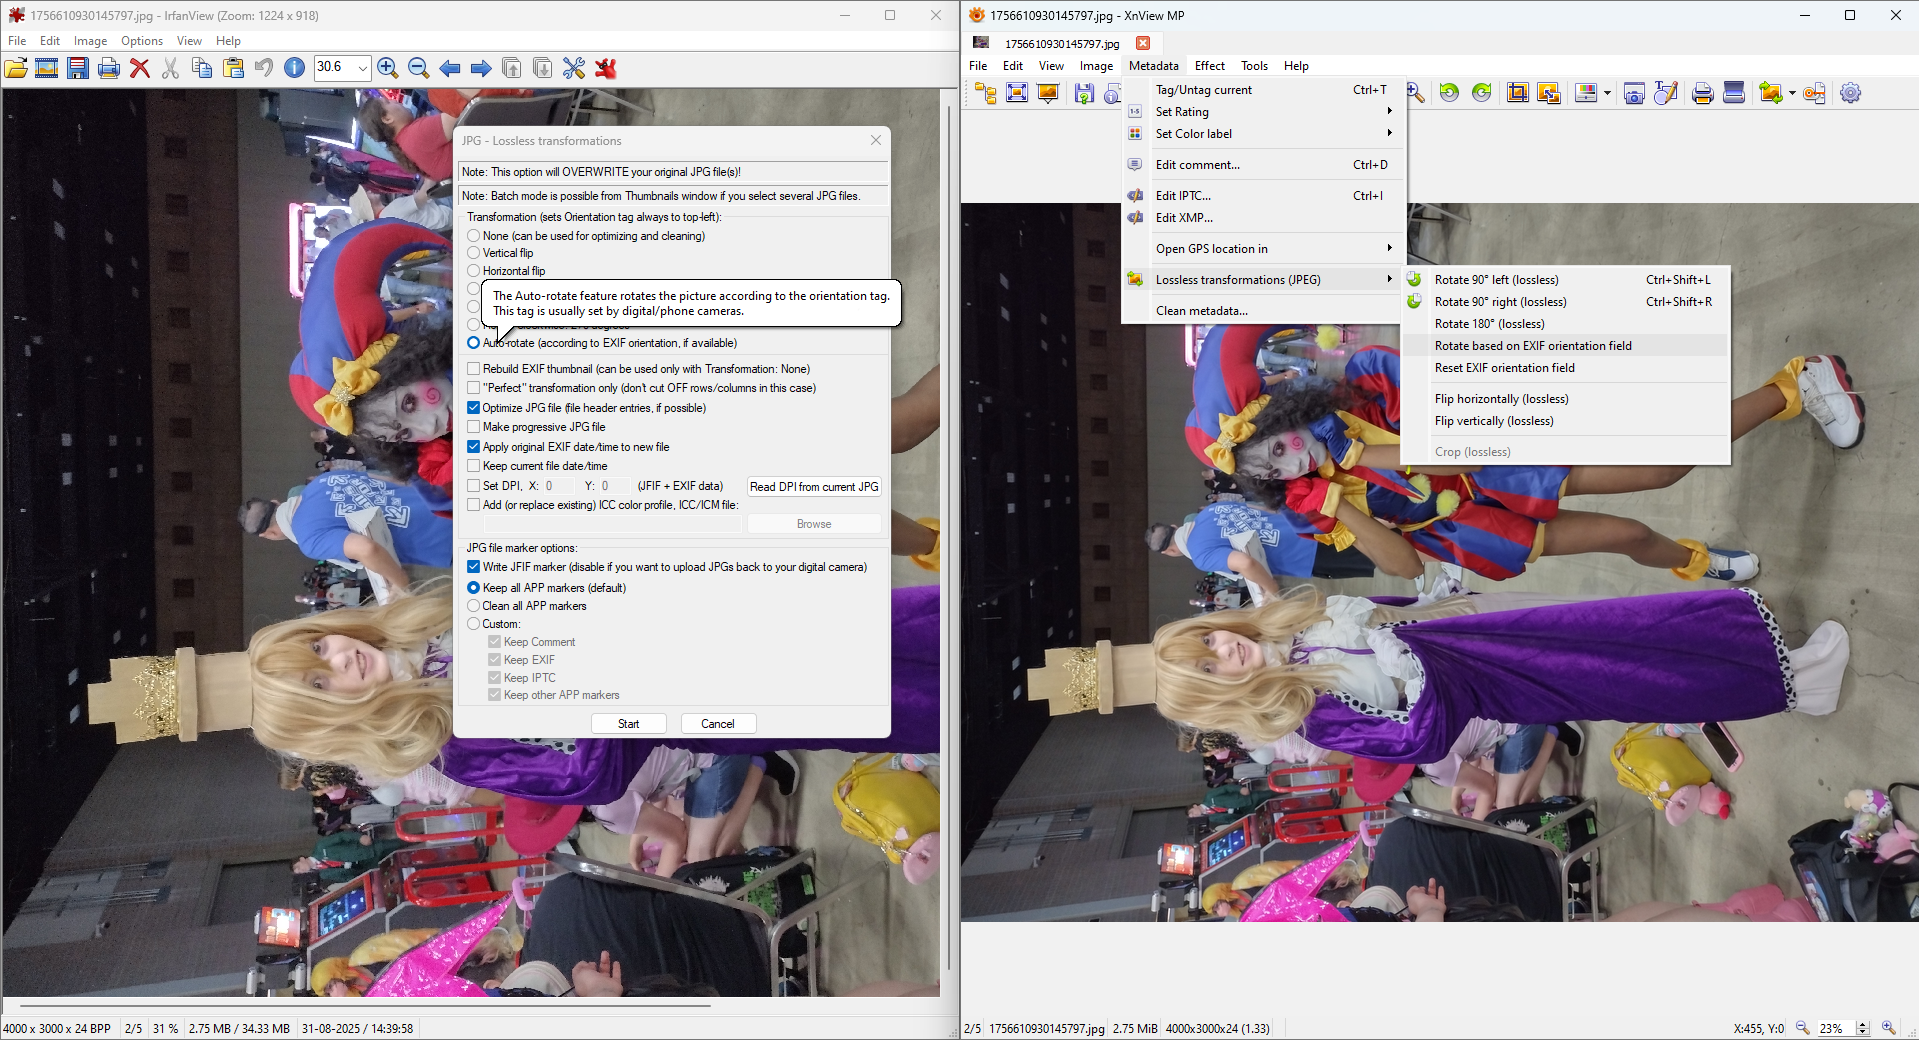Click the Save floppy disk icon in IrfanView

78,68
